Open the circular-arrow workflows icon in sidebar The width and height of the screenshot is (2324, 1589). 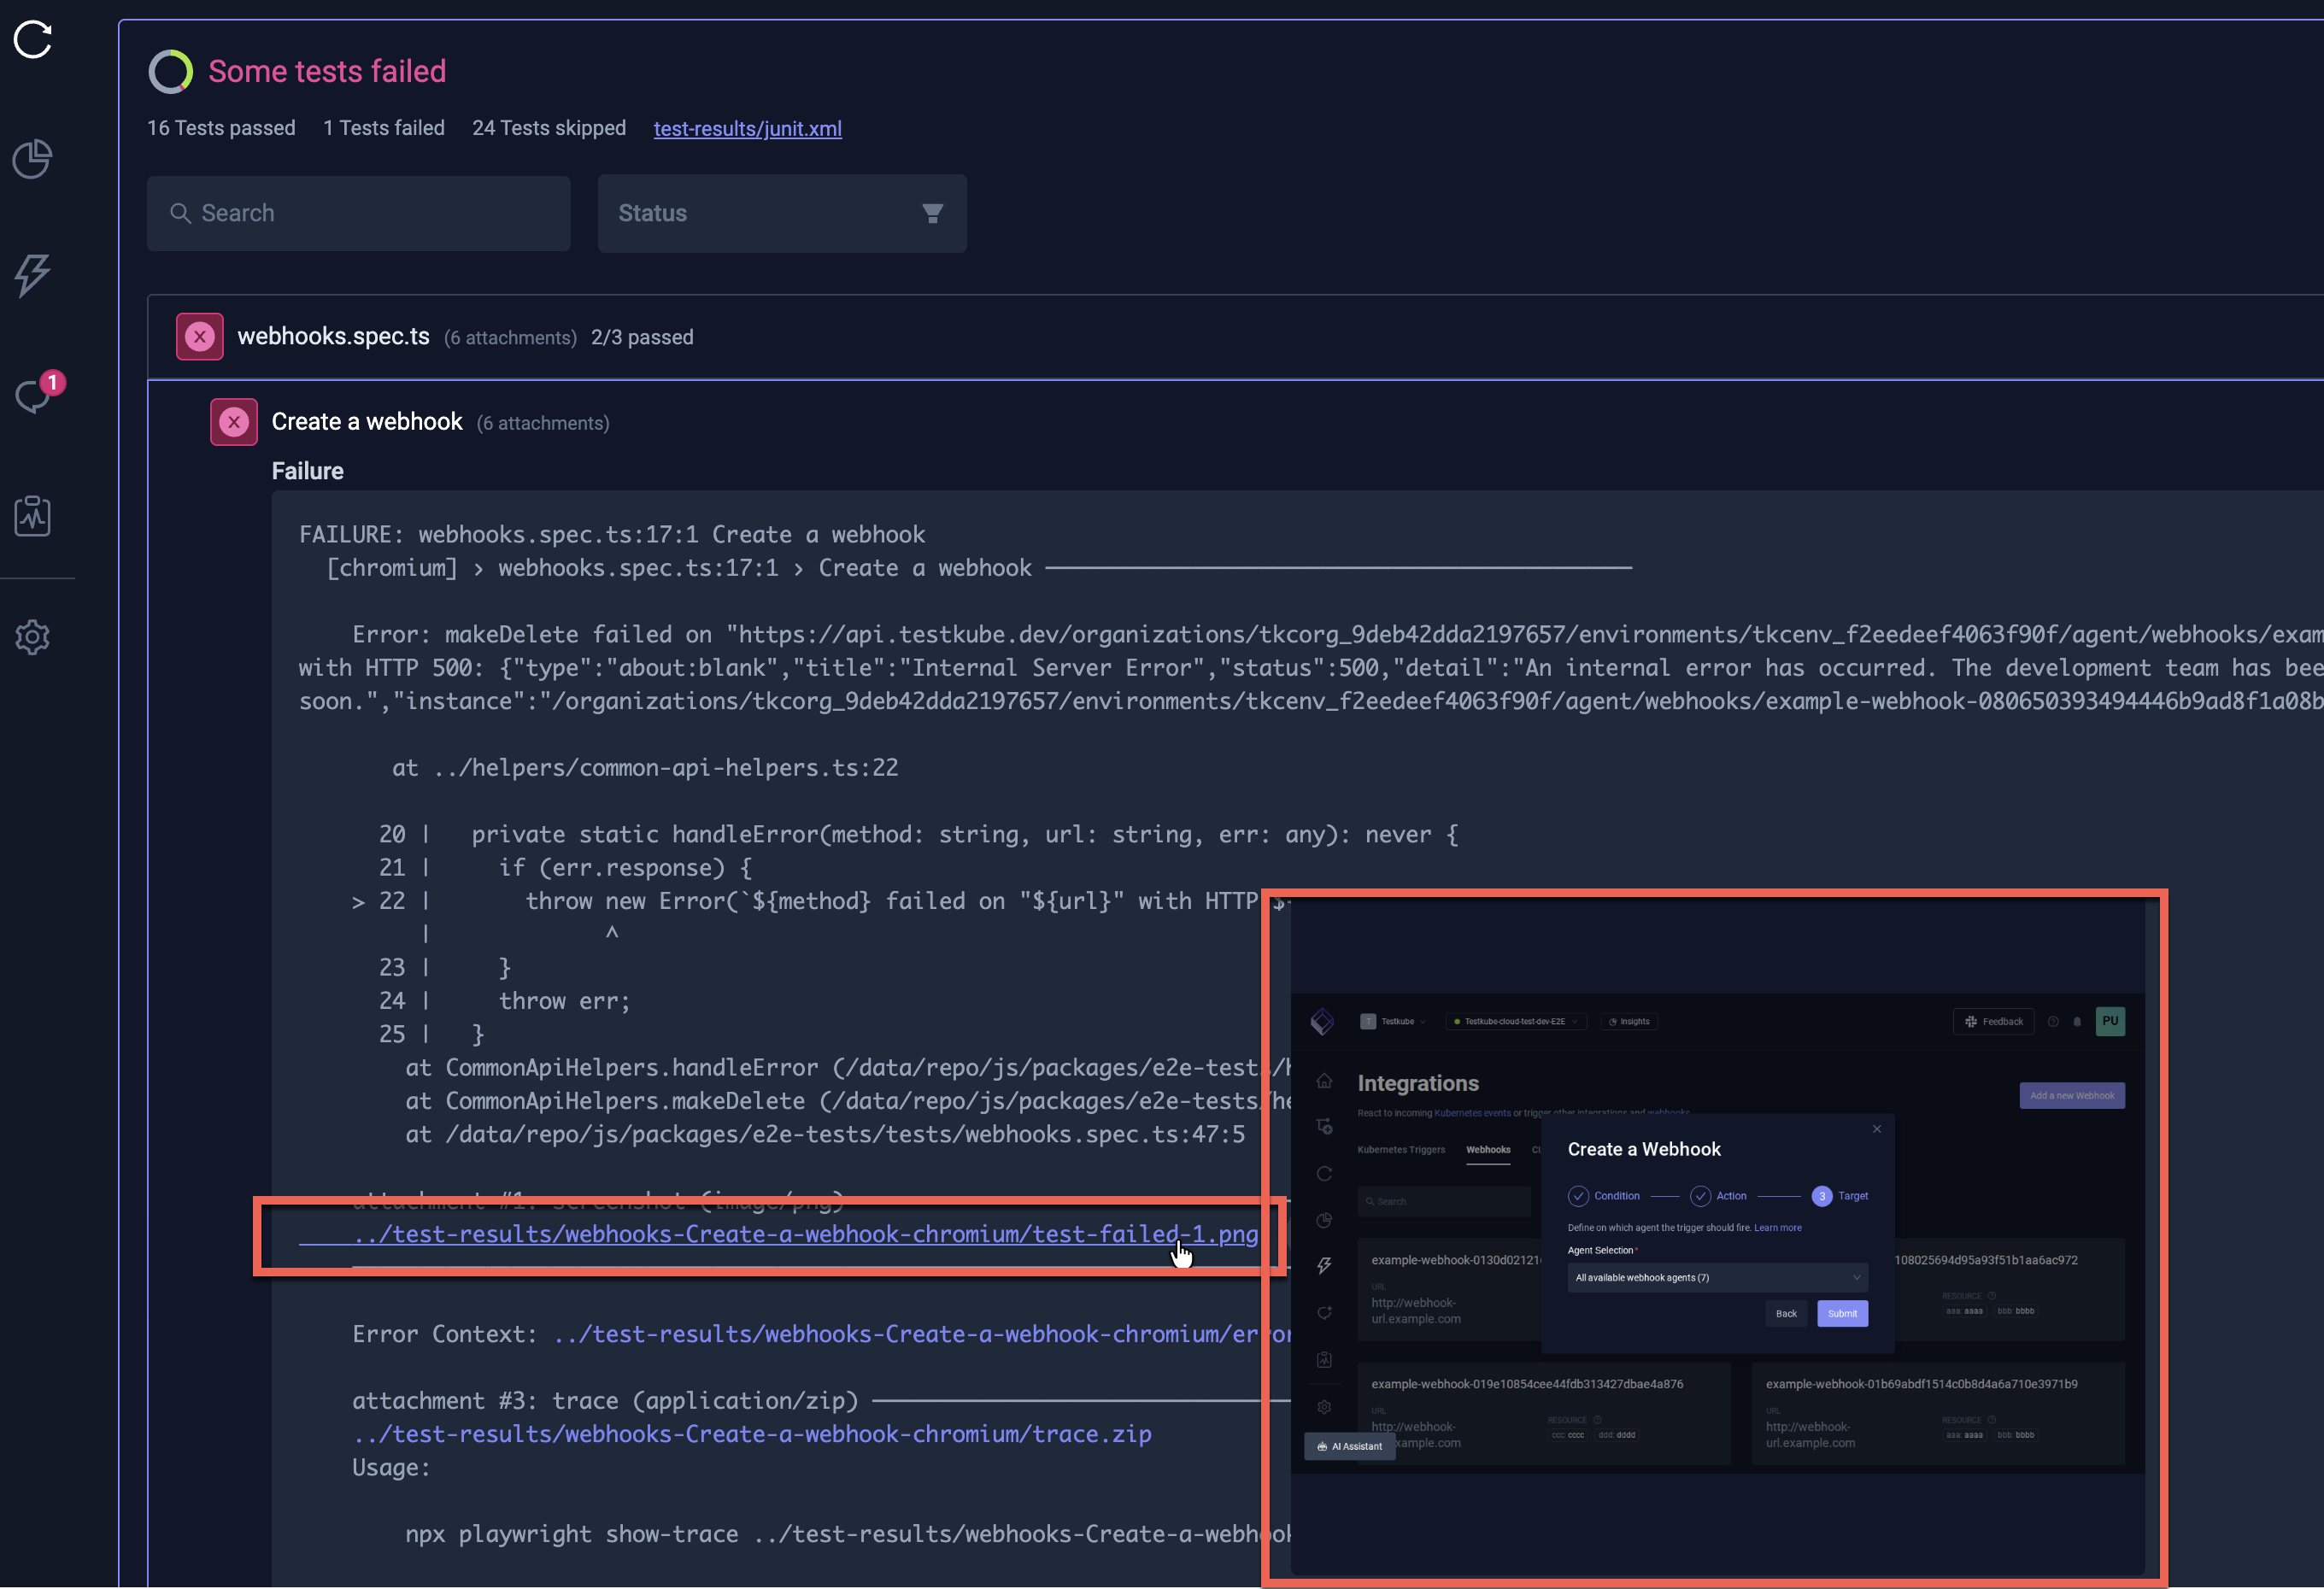click(x=33, y=40)
